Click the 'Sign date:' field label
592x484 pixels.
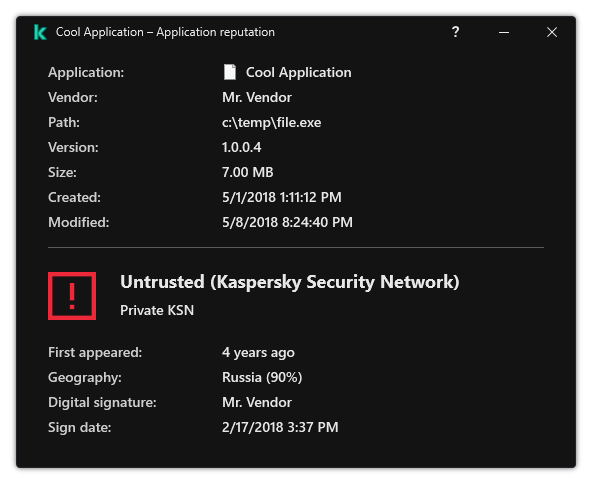point(79,427)
